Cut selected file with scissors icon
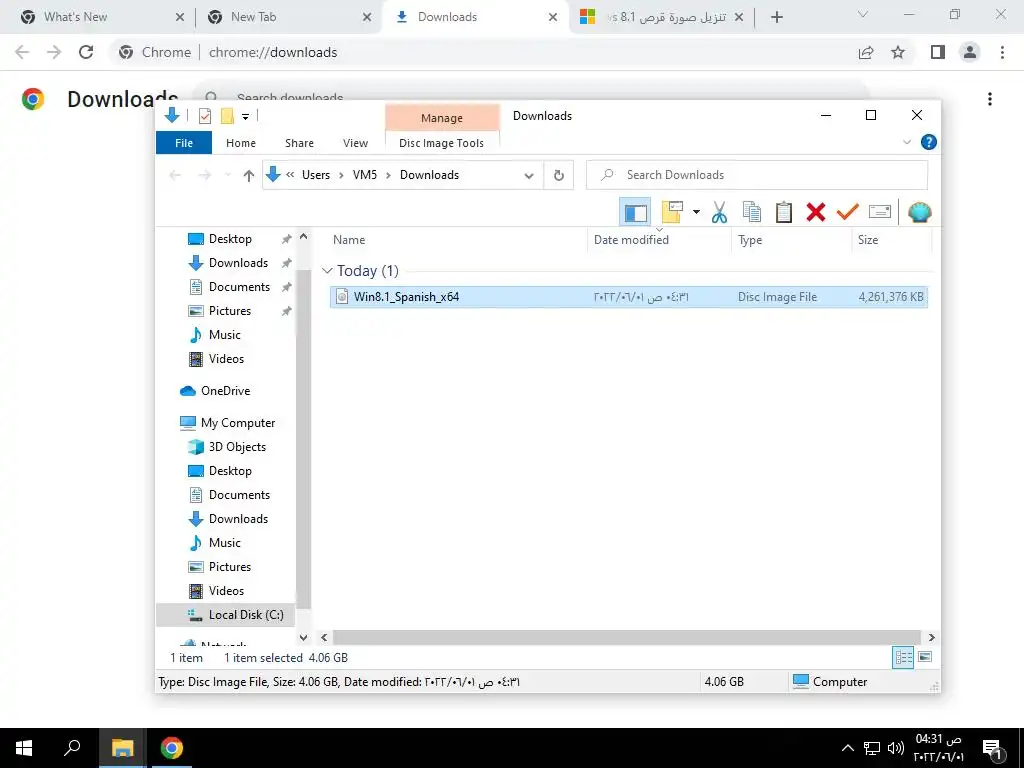This screenshot has width=1024, height=768. [x=719, y=212]
